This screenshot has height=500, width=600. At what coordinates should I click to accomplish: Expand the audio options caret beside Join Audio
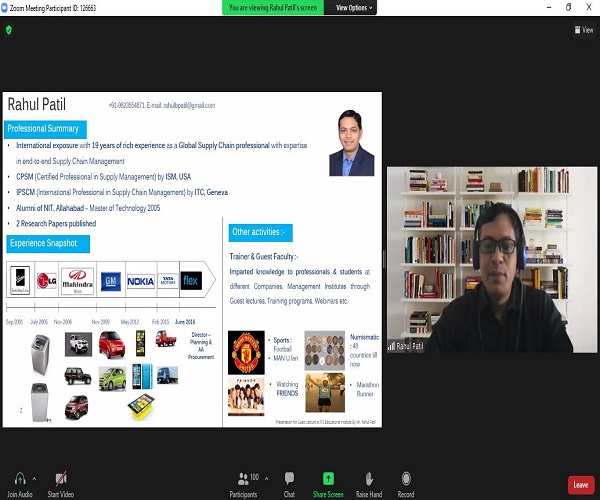coord(34,479)
